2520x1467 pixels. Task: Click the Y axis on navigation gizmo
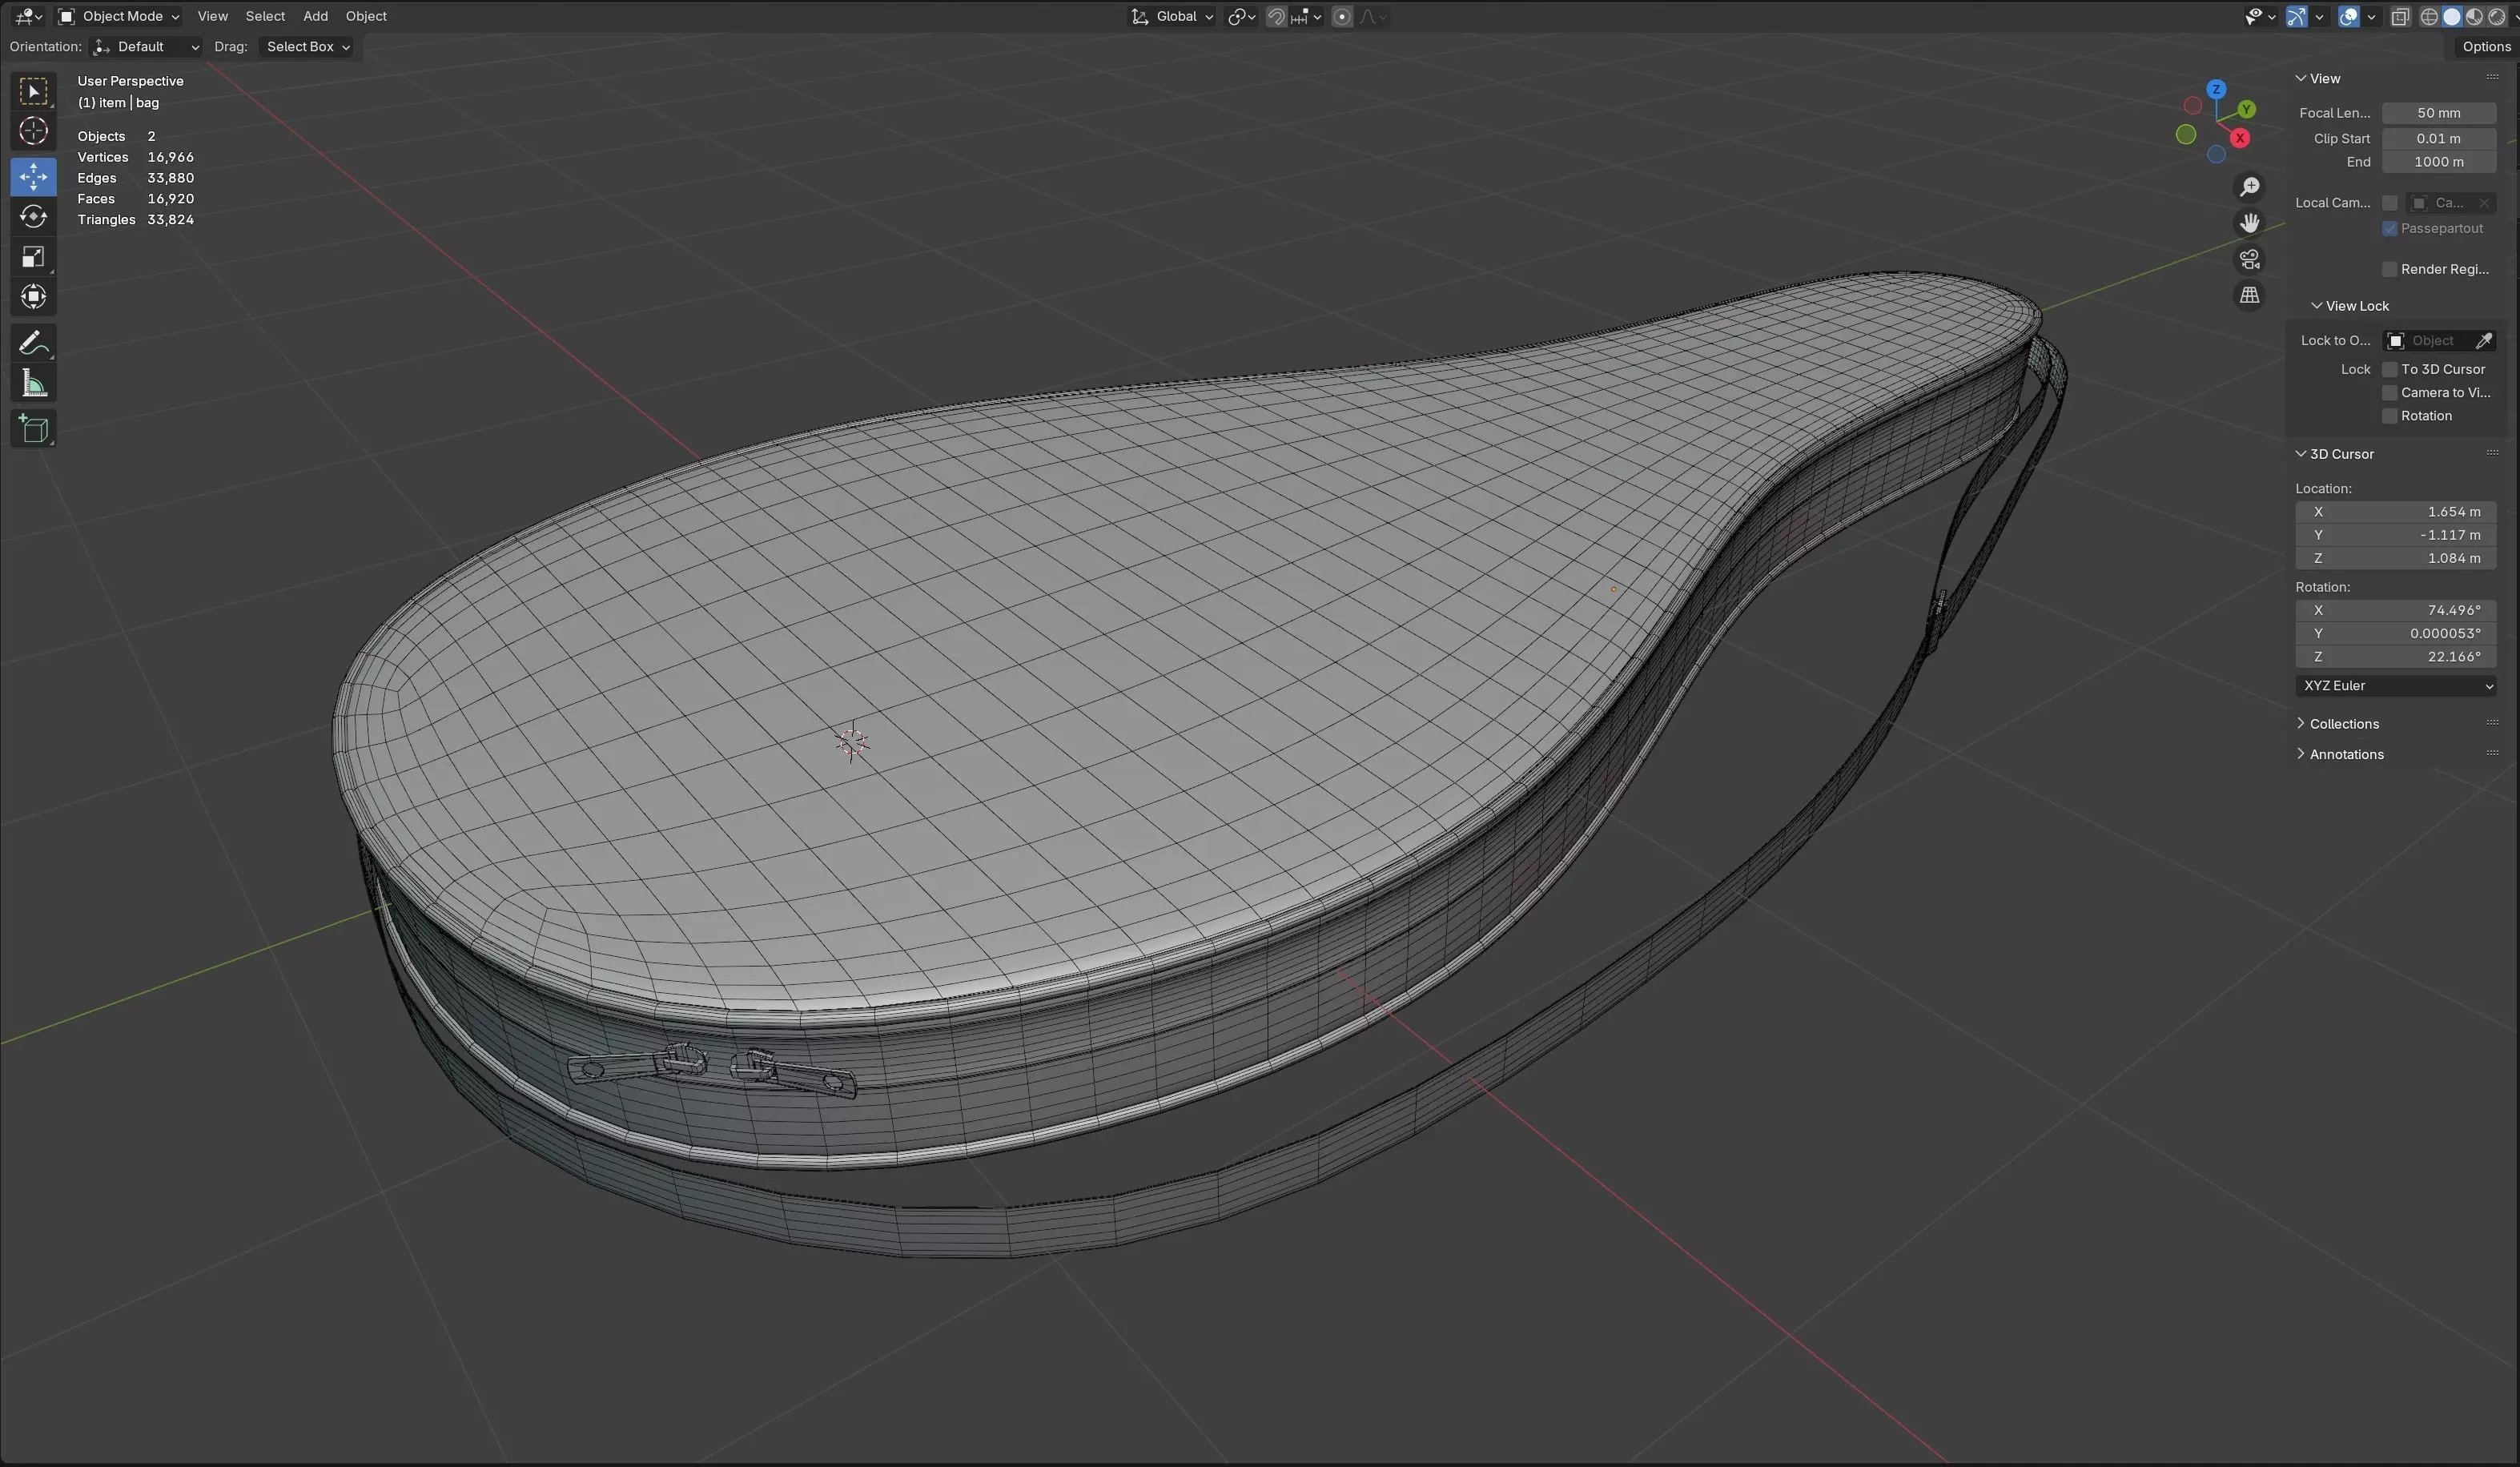[x=2247, y=109]
